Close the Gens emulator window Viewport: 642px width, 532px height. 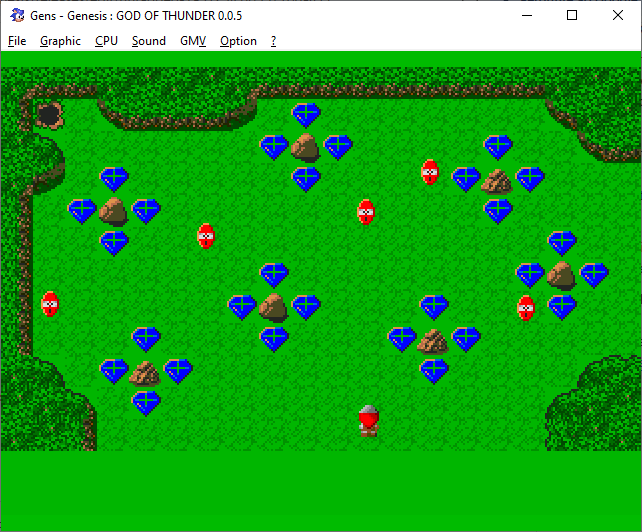coord(618,16)
